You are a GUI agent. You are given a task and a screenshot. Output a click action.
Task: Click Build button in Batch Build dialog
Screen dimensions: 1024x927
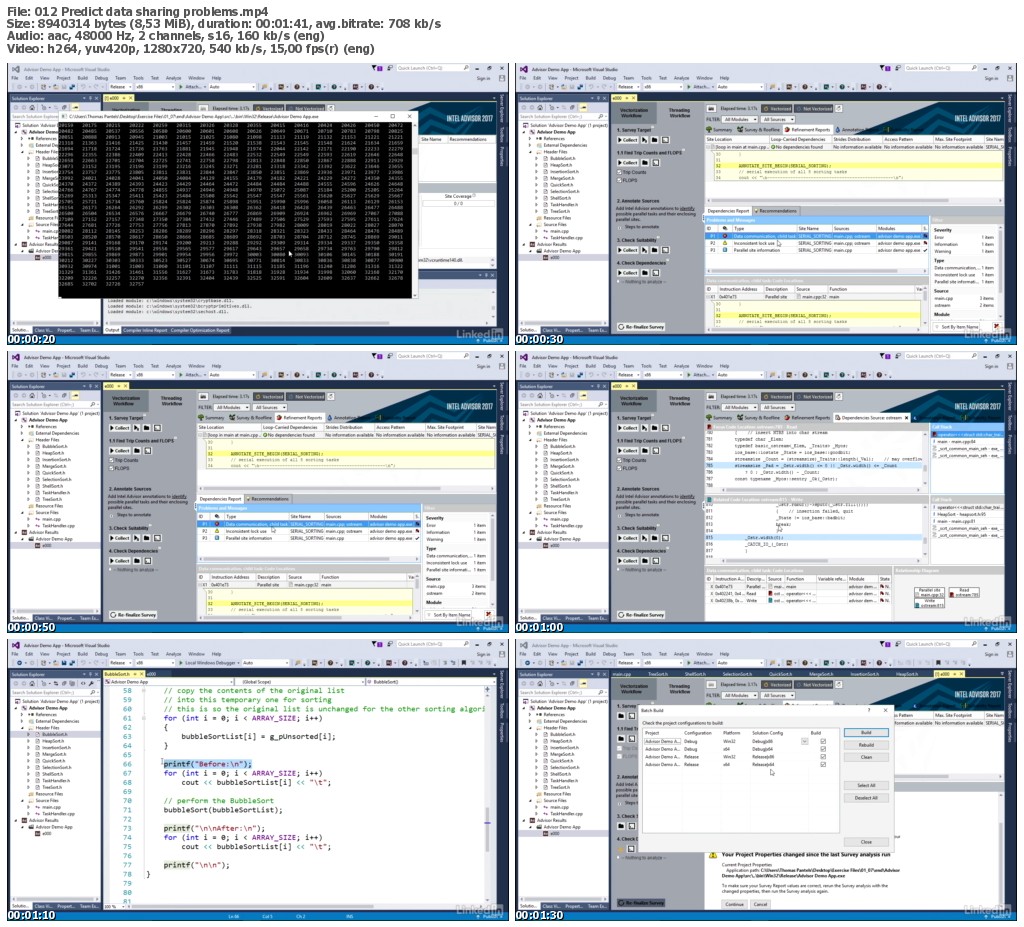(x=866, y=733)
